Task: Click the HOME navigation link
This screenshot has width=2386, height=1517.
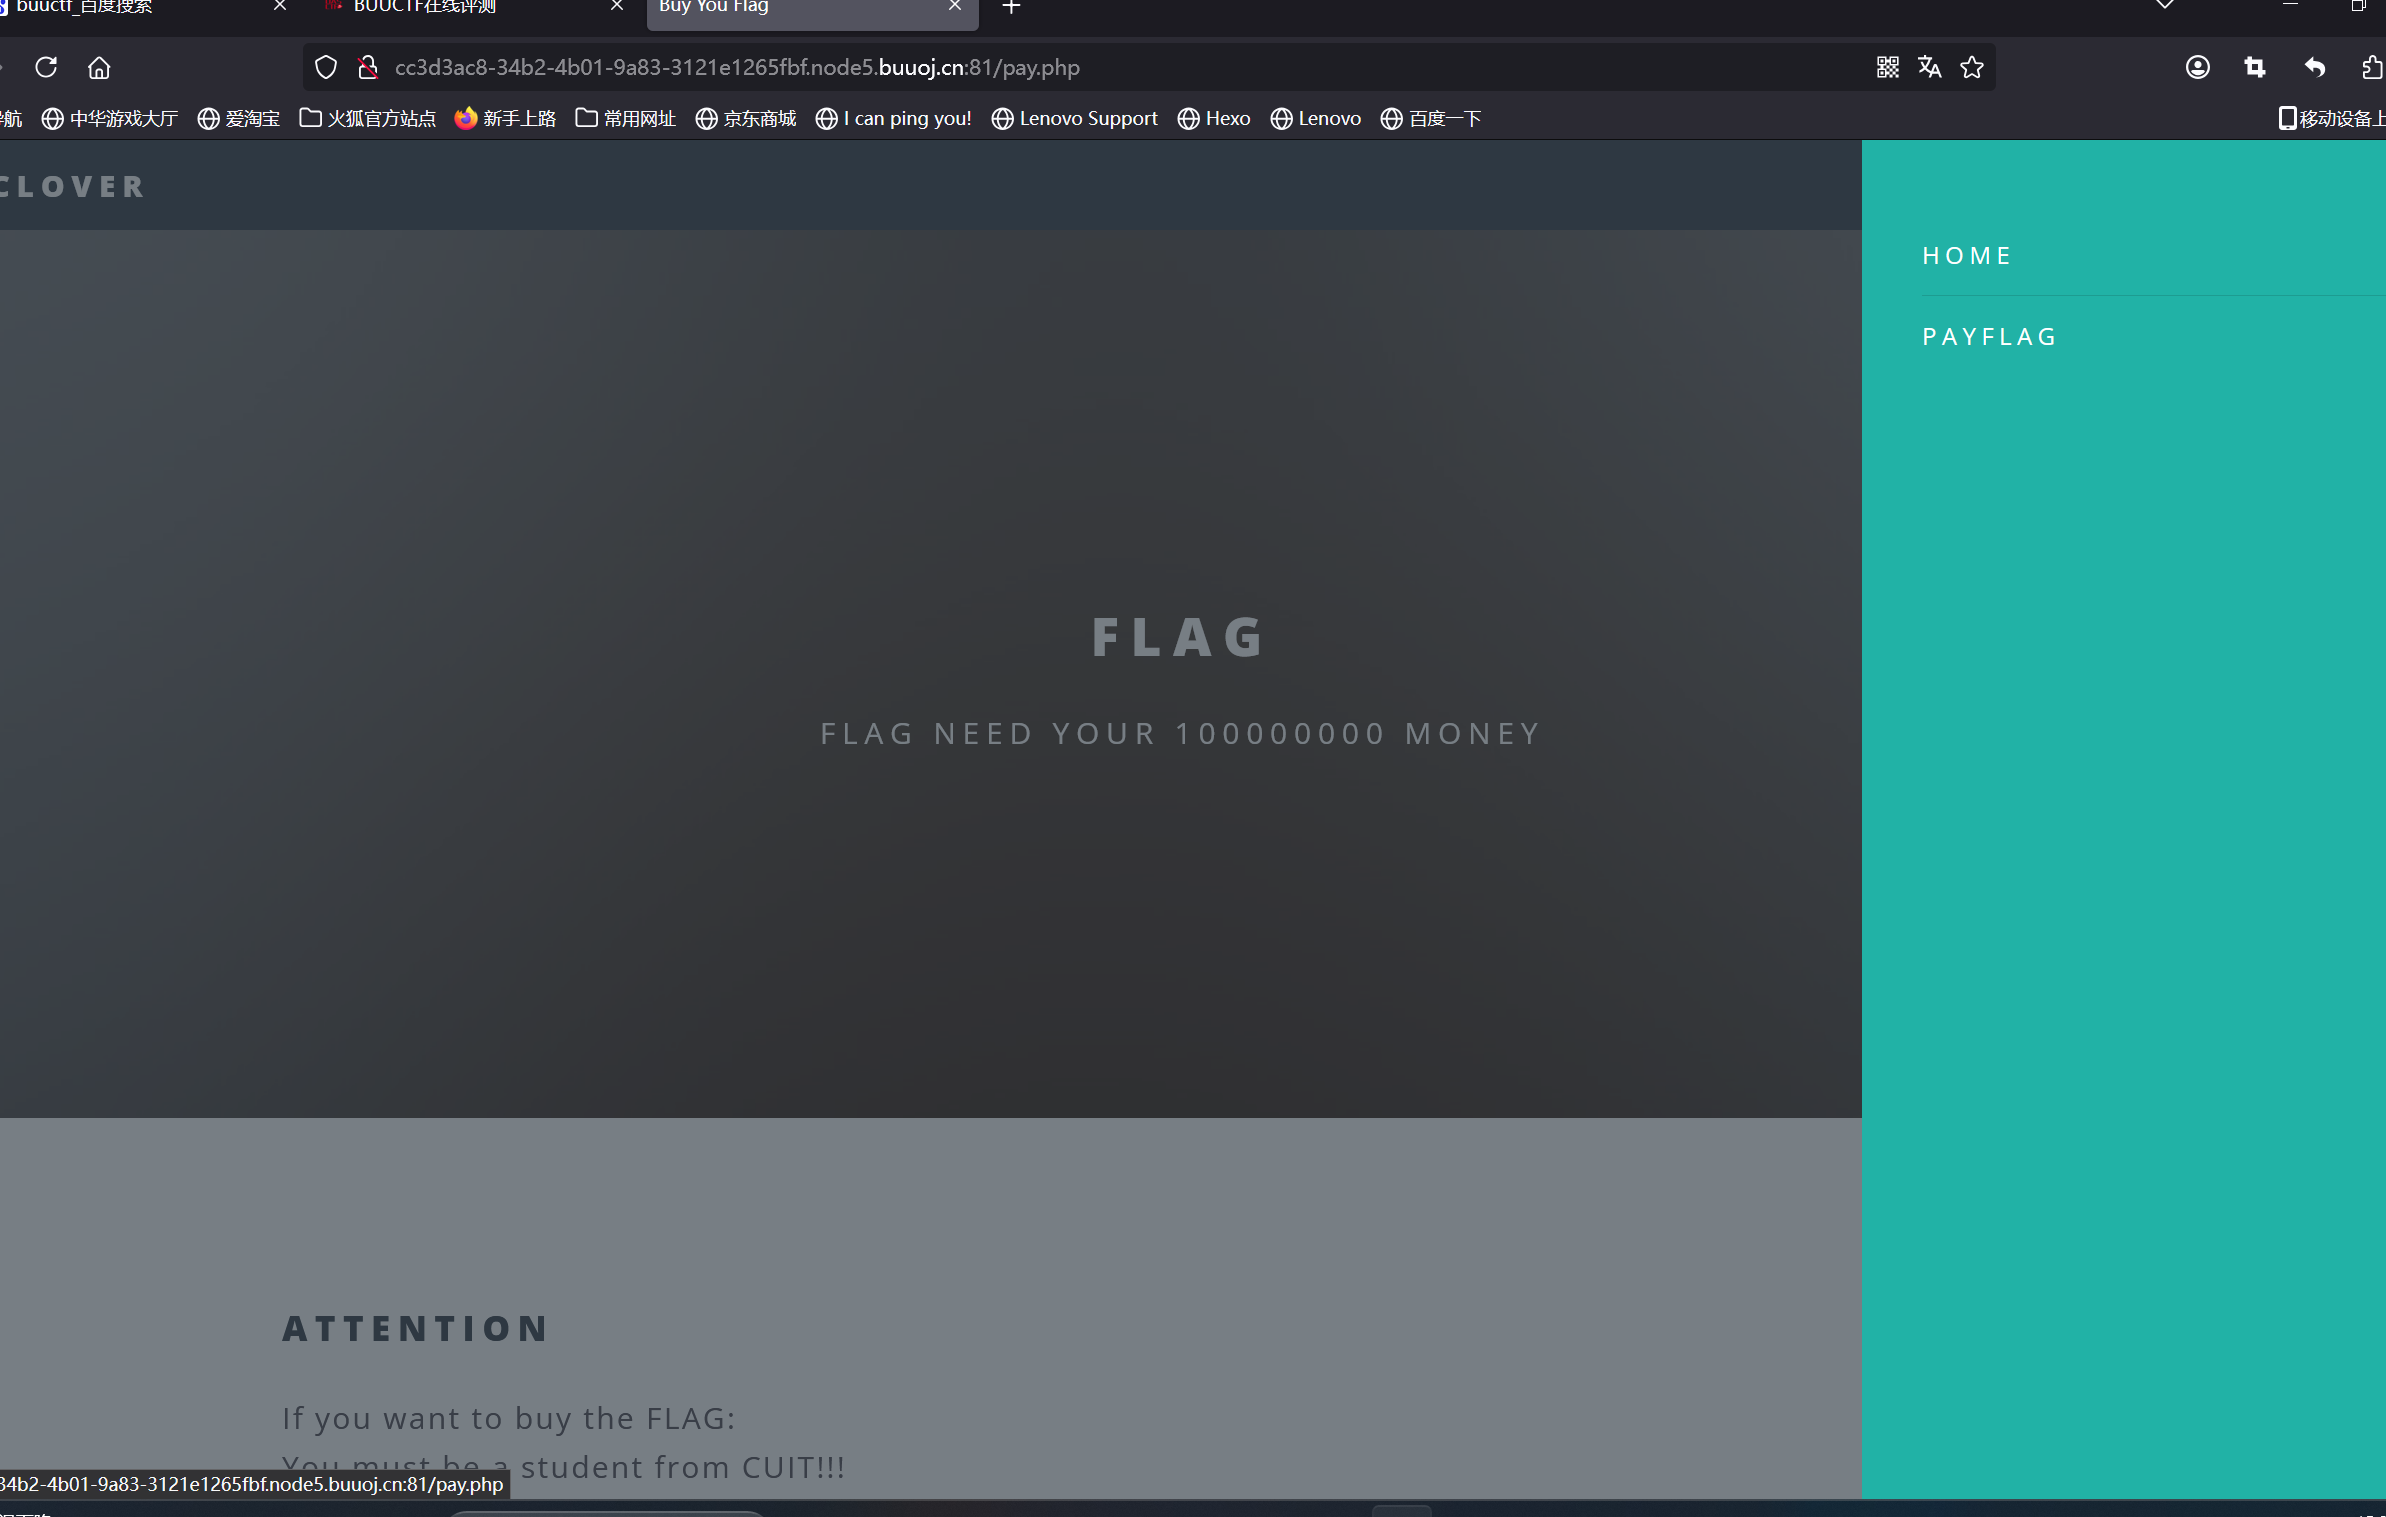Action: (x=1966, y=256)
